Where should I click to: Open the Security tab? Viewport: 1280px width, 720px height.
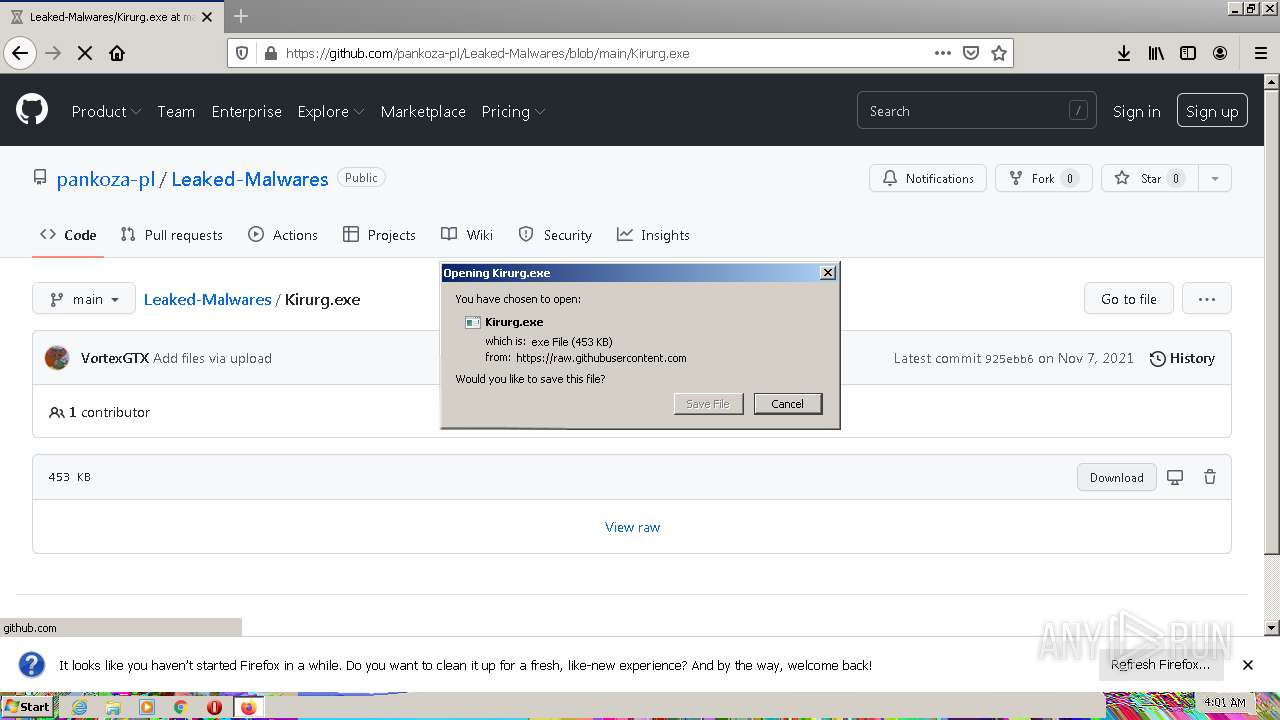point(555,235)
